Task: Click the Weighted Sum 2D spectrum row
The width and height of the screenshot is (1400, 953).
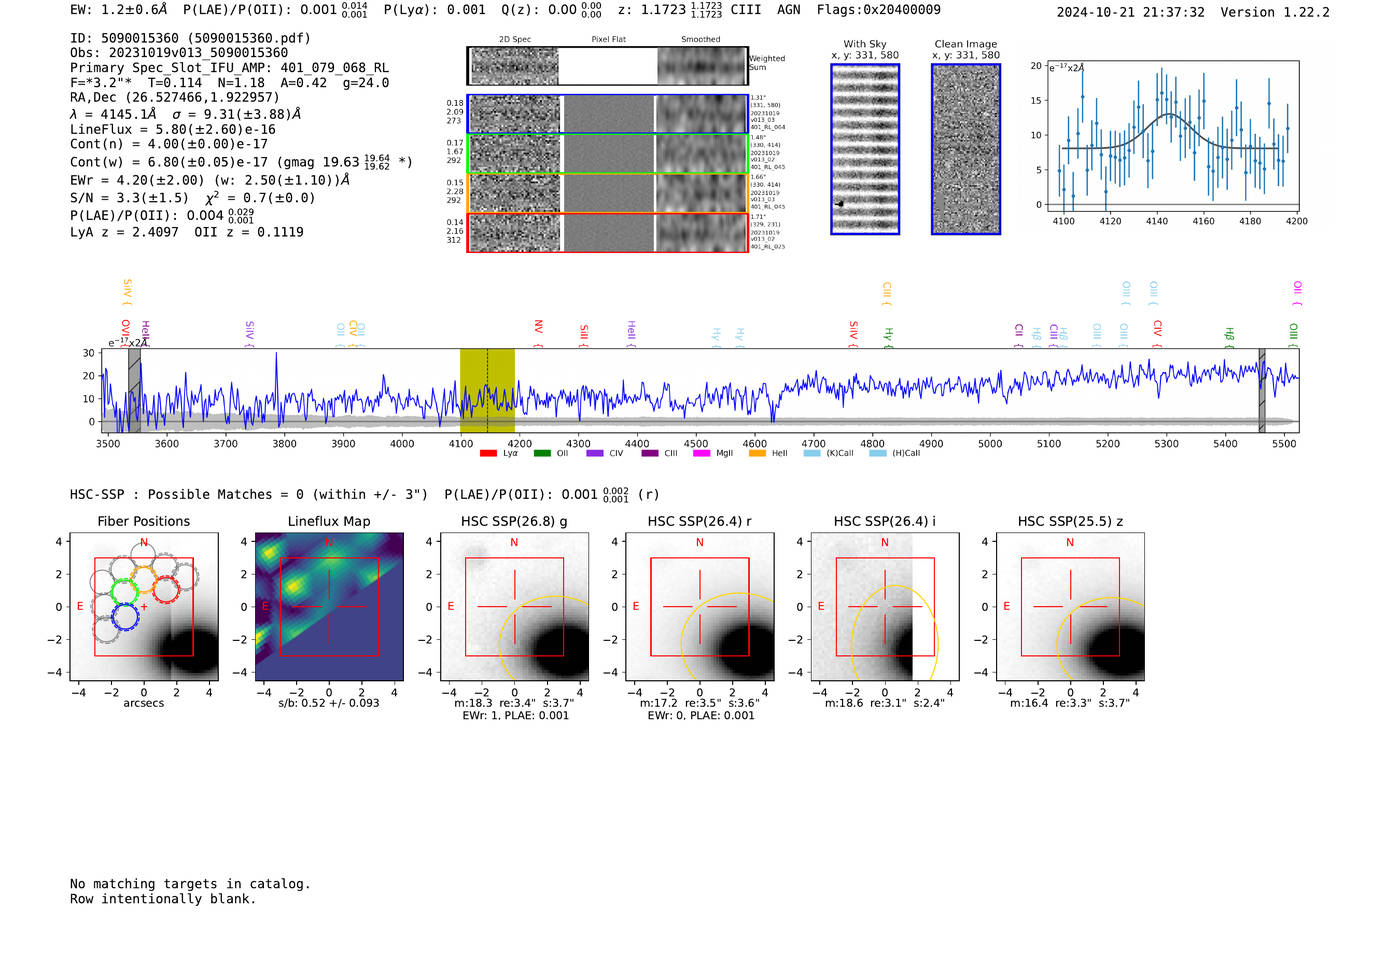Action: [608, 66]
